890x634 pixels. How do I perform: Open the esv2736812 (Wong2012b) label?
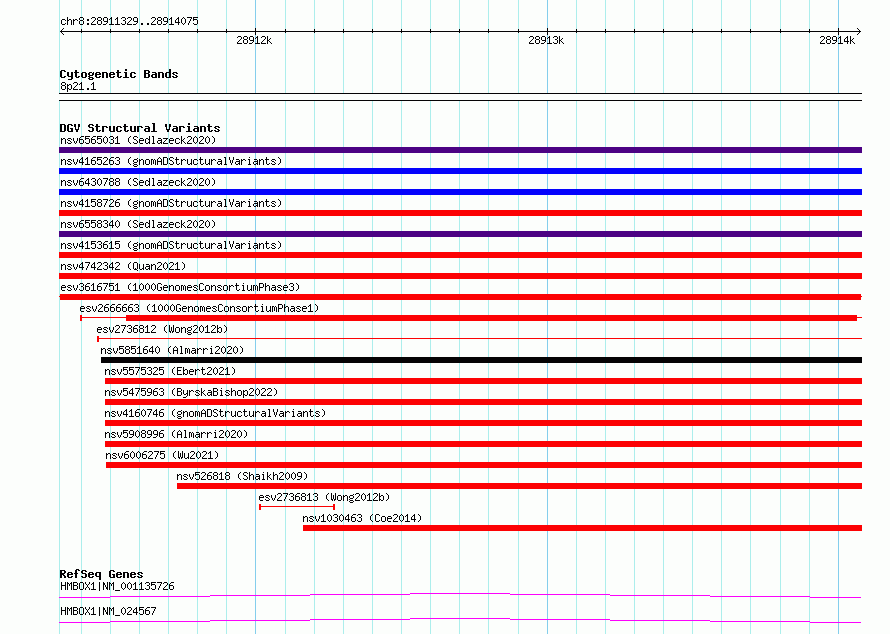pyautogui.click(x=162, y=329)
